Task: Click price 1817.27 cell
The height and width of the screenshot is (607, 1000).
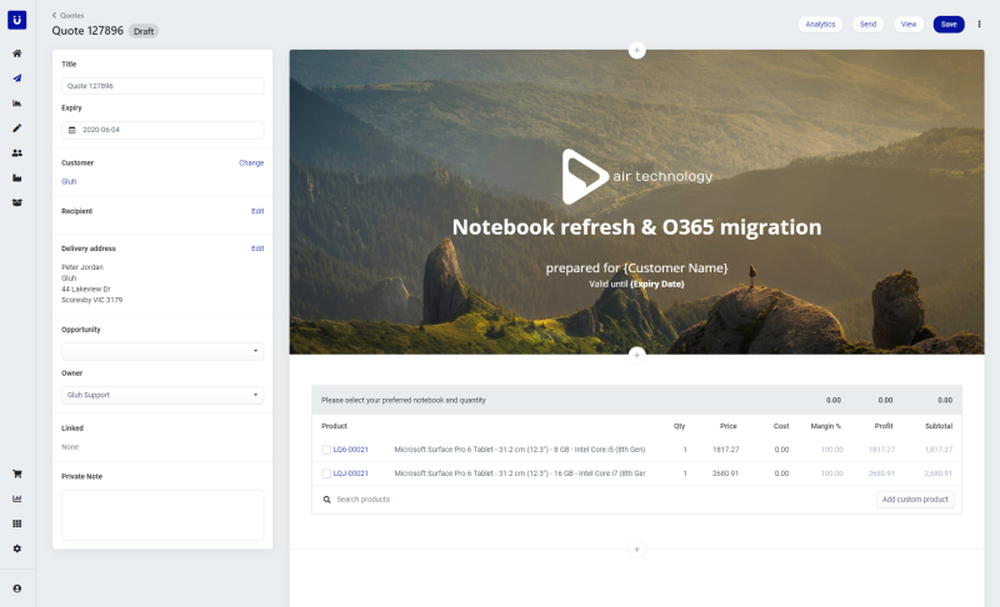Action: pos(726,450)
